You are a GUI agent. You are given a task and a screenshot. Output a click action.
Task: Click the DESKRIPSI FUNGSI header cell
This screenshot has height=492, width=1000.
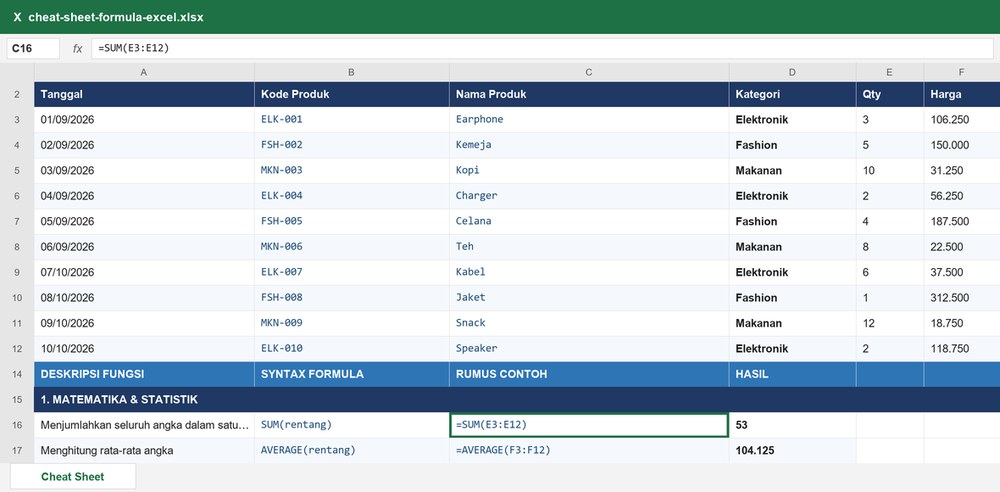coord(144,374)
